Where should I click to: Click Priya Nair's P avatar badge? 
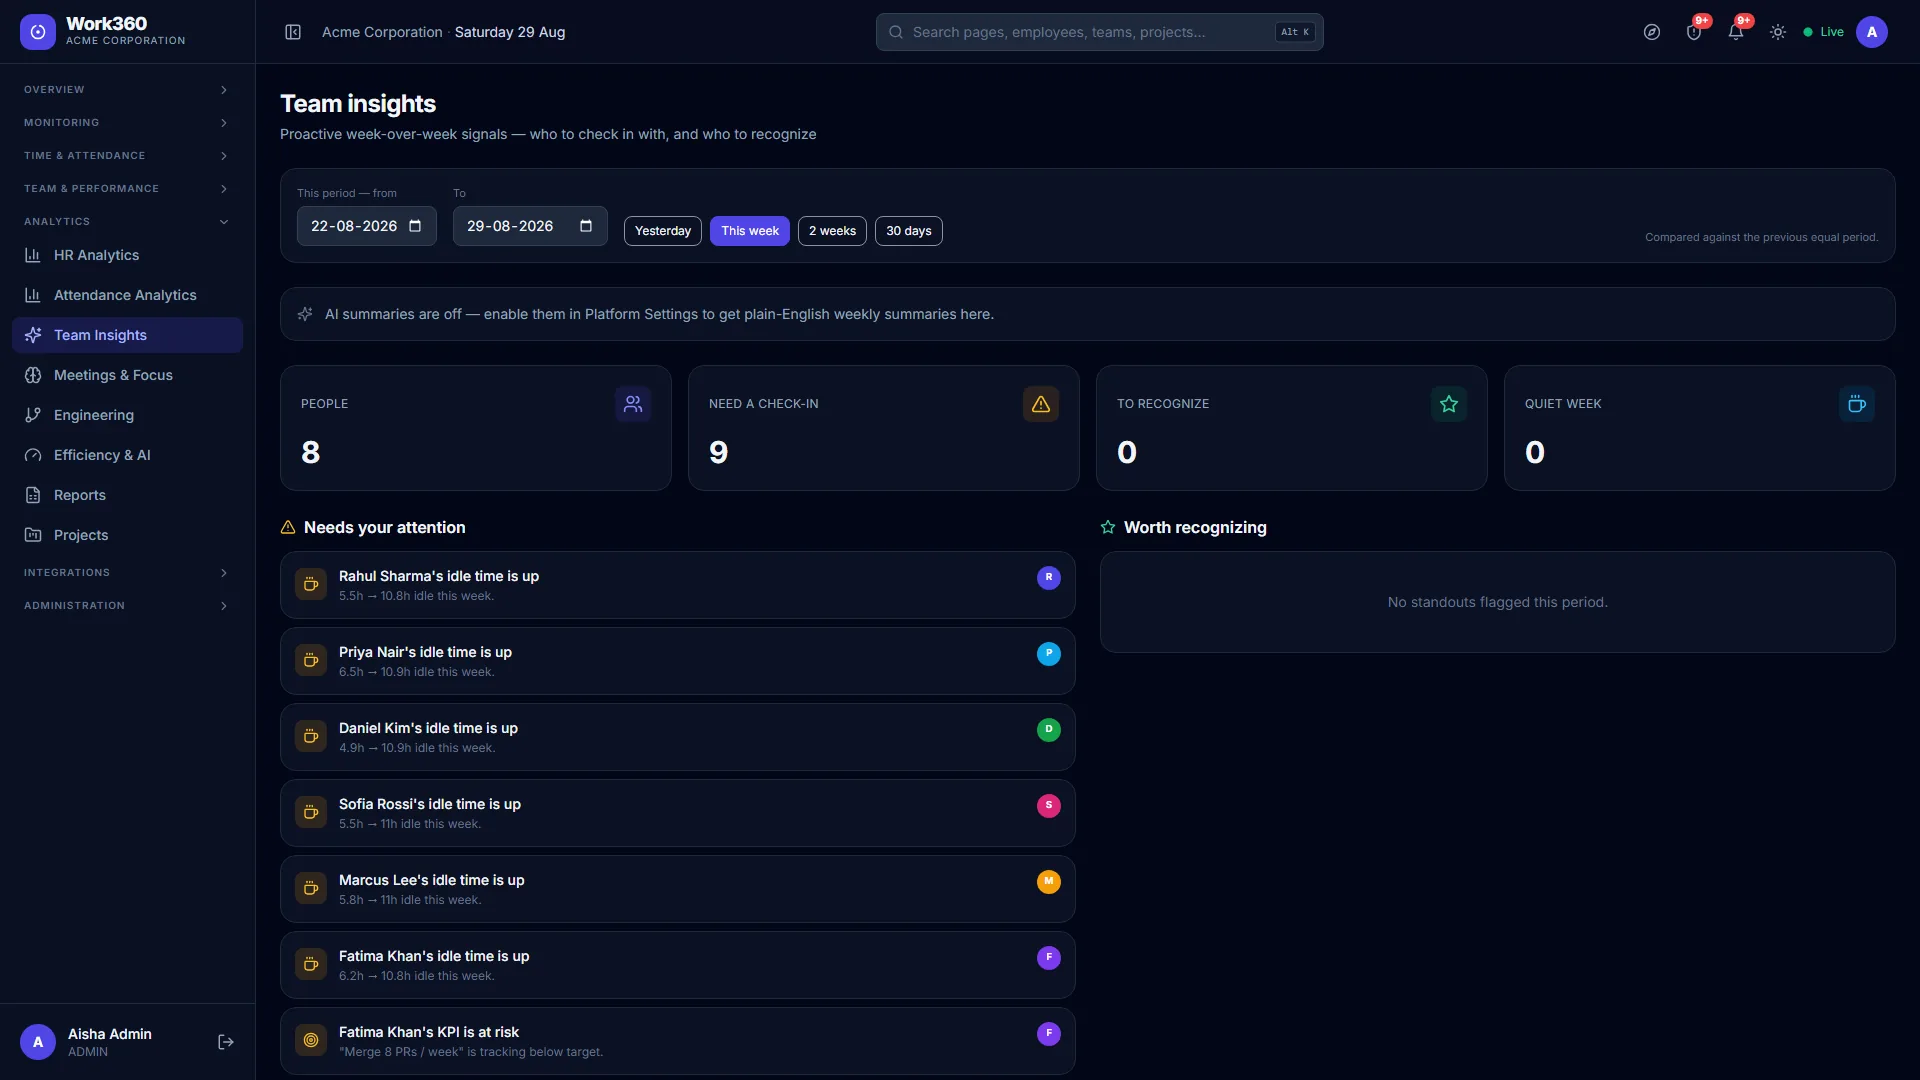click(1049, 653)
